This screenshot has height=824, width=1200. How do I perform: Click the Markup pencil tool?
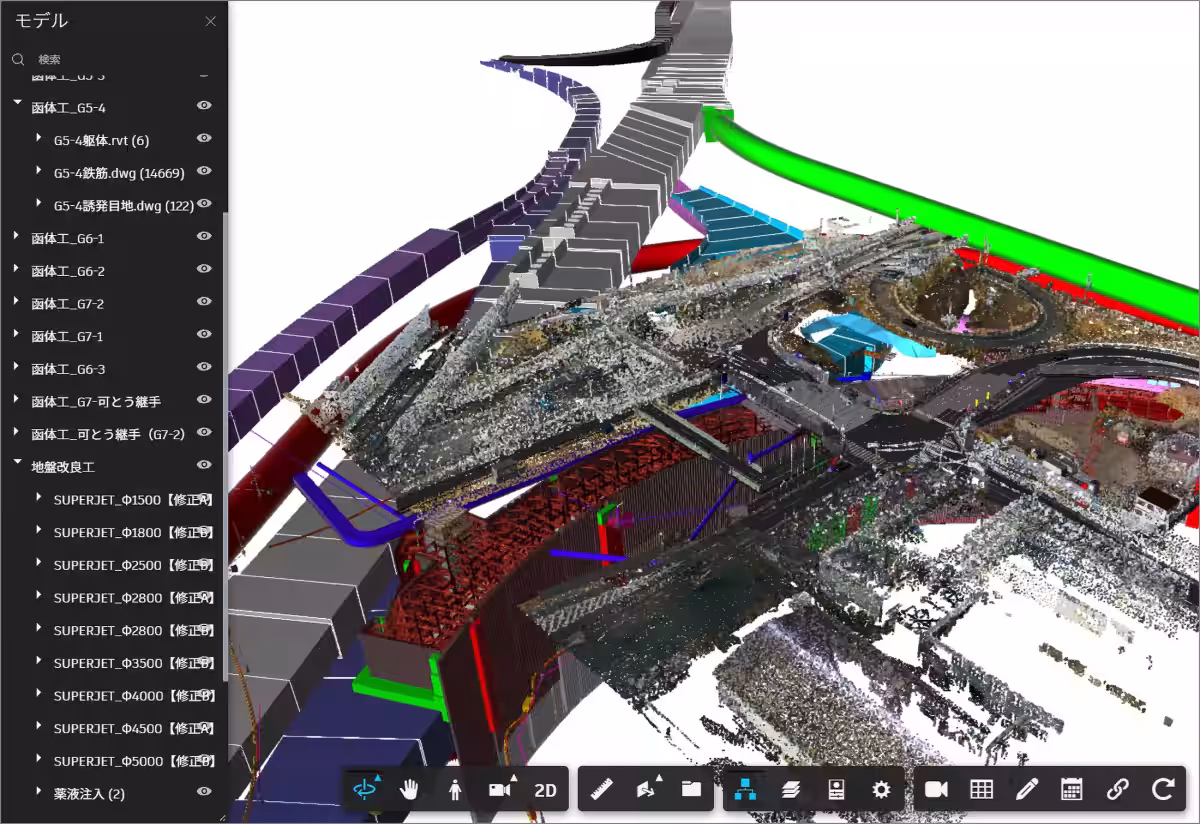click(x=1026, y=789)
